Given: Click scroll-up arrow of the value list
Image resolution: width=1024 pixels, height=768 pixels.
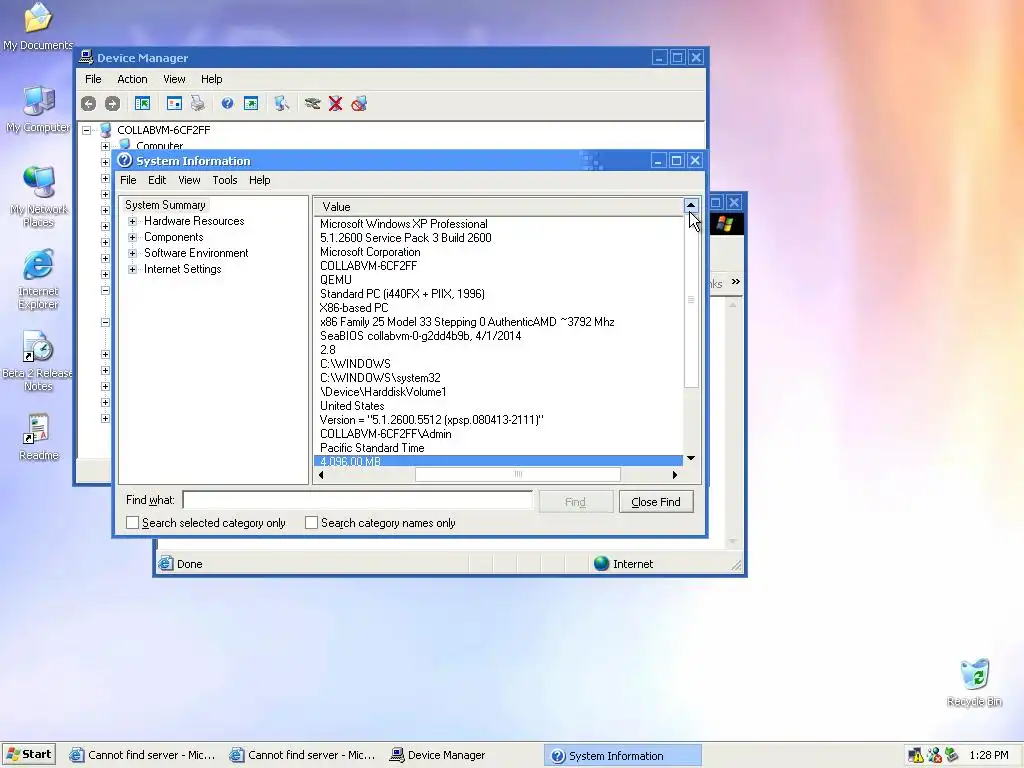Looking at the screenshot, I should [691, 205].
